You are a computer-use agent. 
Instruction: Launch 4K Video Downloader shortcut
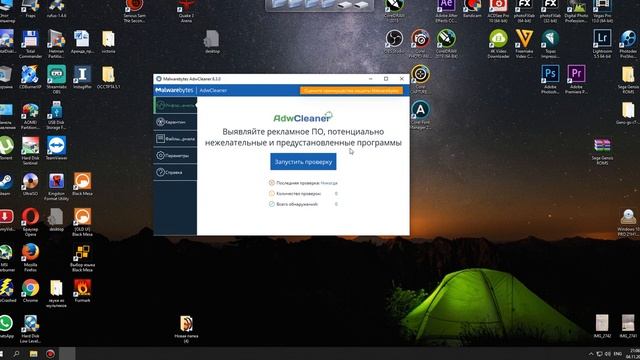click(x=498, y=44)
